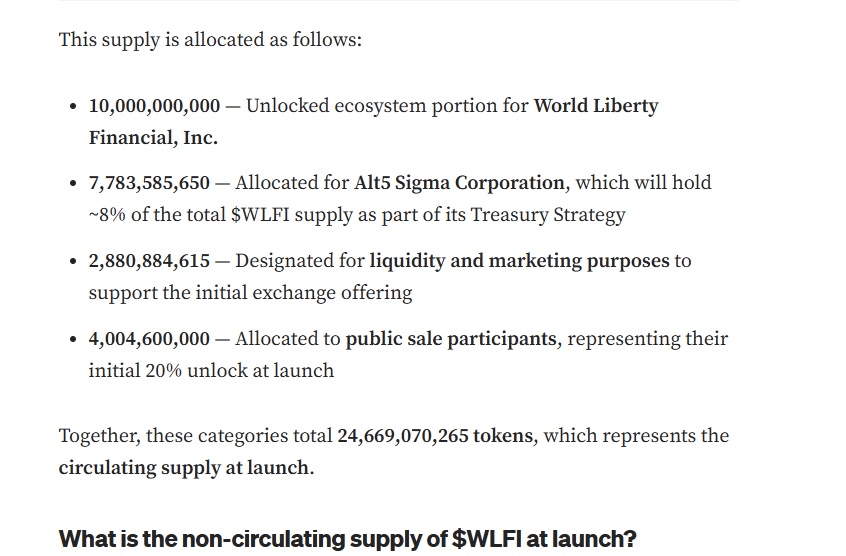Click the bold 4,004,600,000 figure
Image resolution: width=846 pixels, height=556 pixels.
(149, 339)
